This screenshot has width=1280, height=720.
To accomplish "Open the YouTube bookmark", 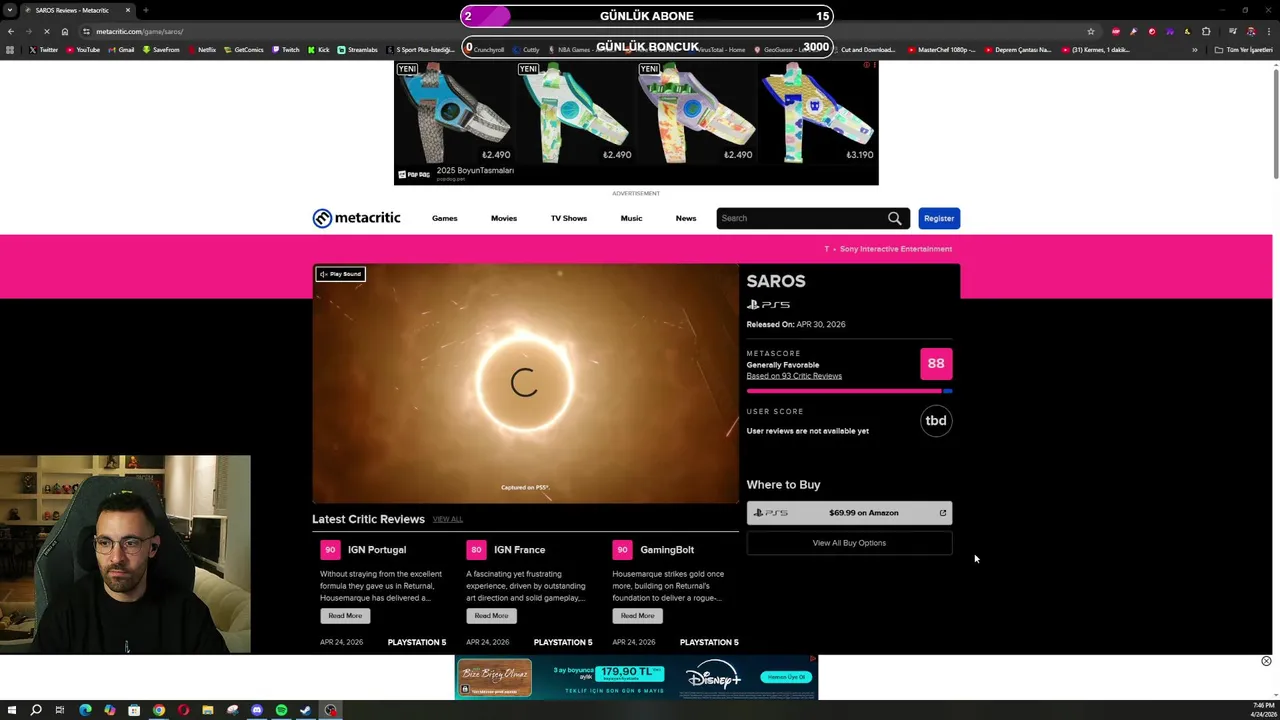I will click(x=83, y=49).
